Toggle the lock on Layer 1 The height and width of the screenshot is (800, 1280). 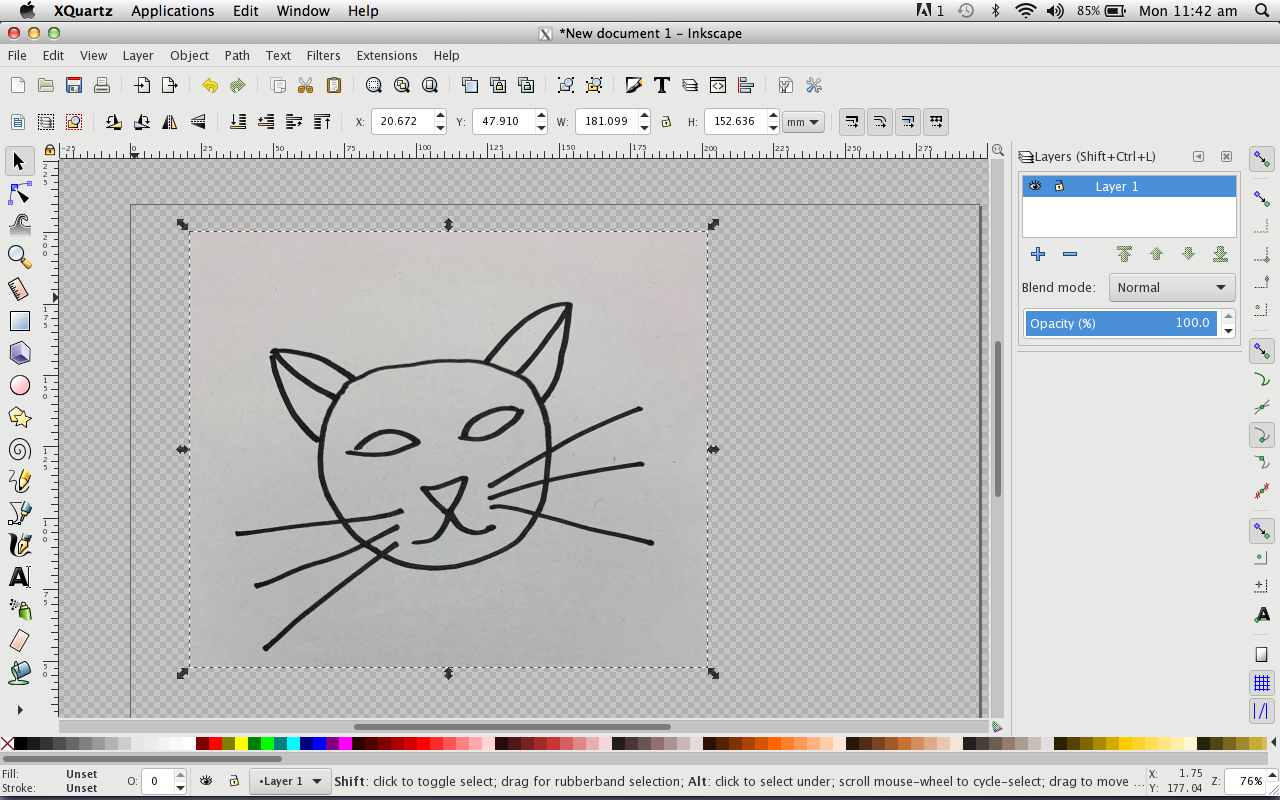click(x=1059, y=186)
